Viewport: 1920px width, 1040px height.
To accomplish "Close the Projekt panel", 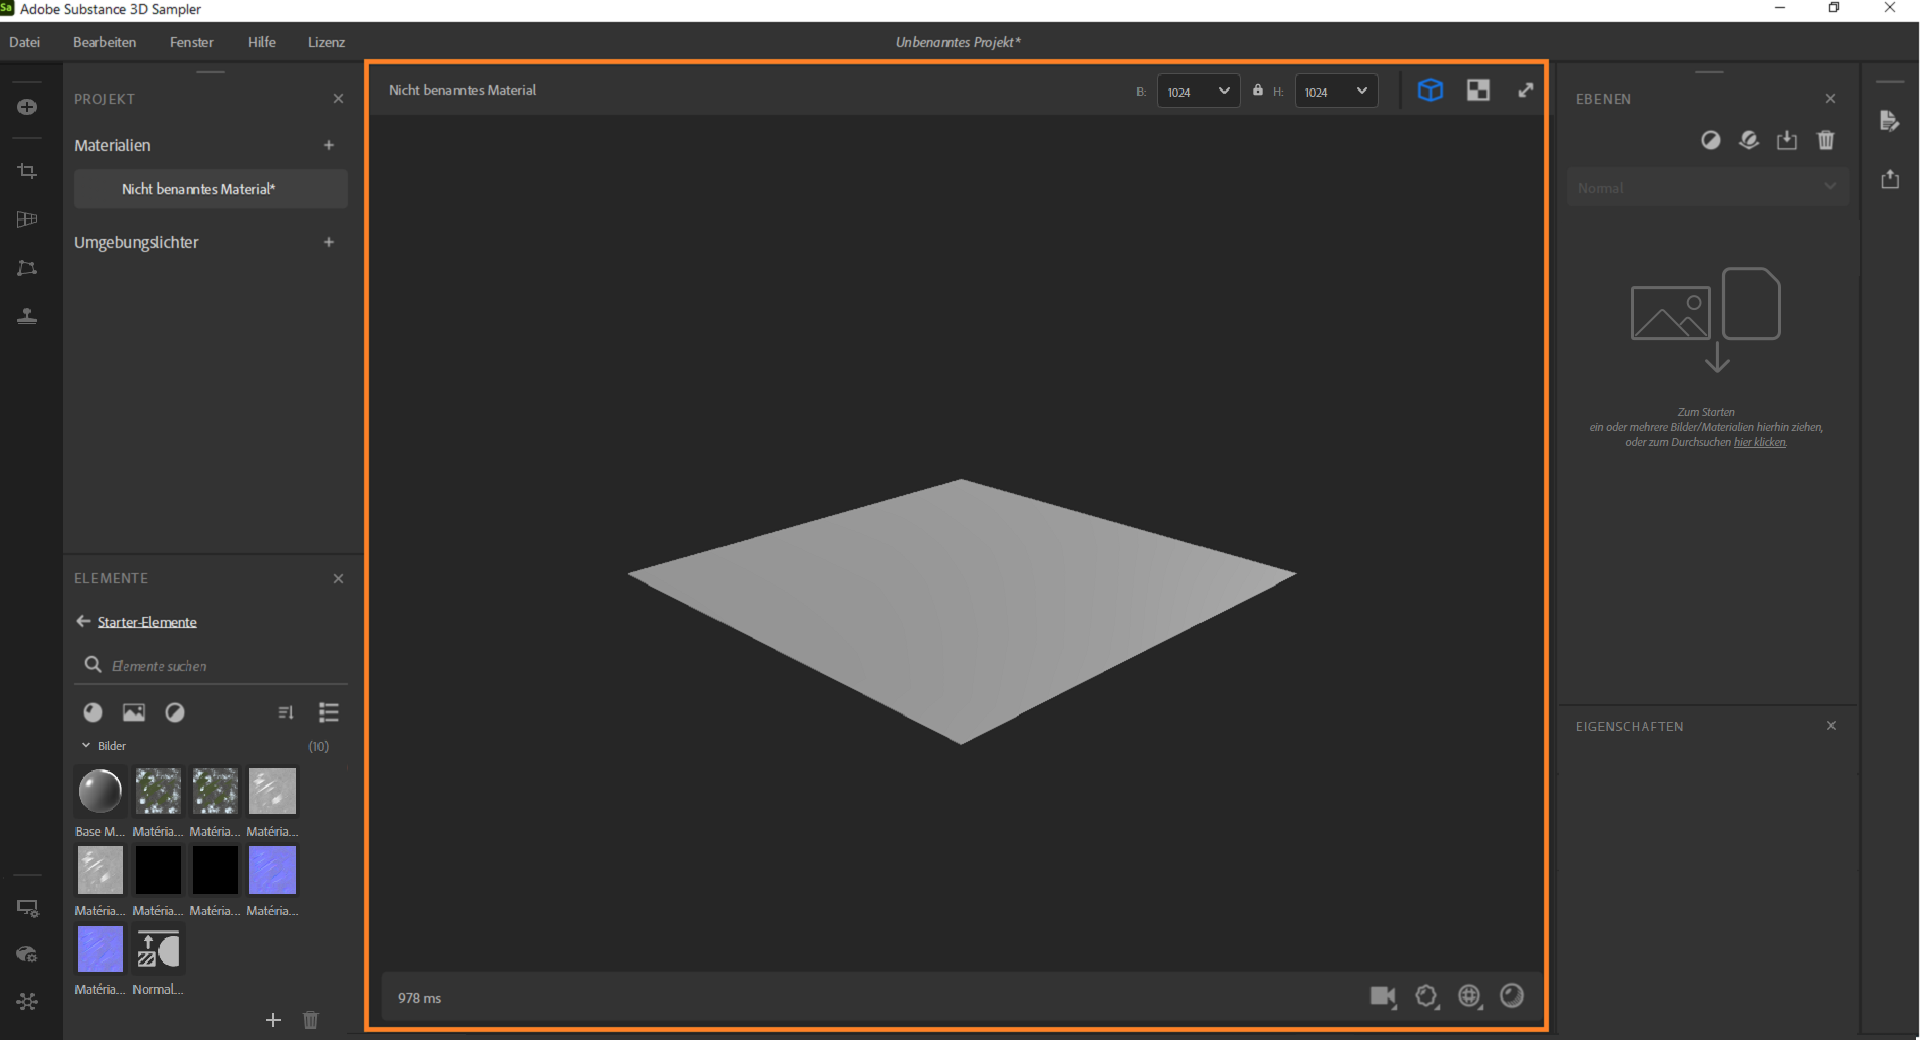I will tap(338, 98).
